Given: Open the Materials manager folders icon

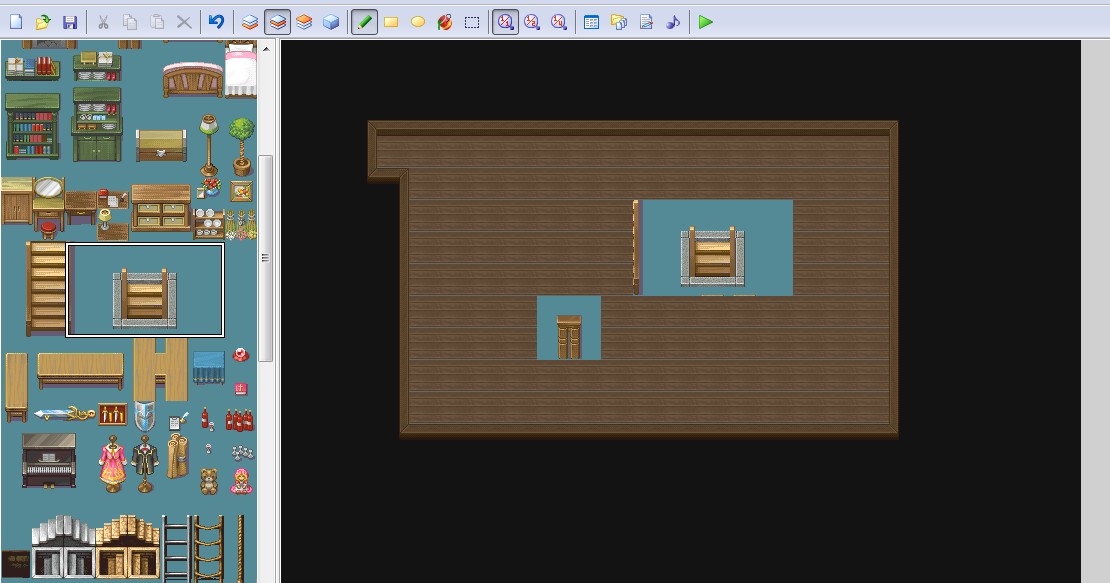Looking at the screenshot, I should click(619, 22).
